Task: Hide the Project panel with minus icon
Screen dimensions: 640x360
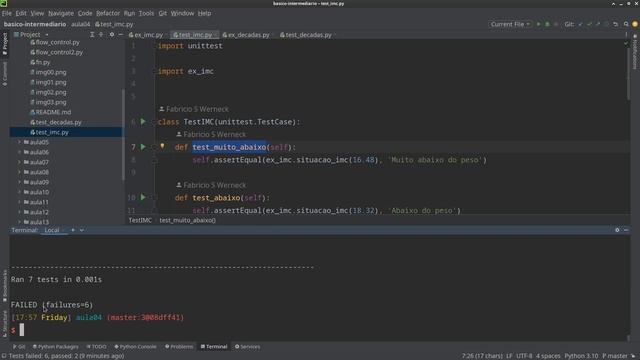Action: click(x=120, y=35)
